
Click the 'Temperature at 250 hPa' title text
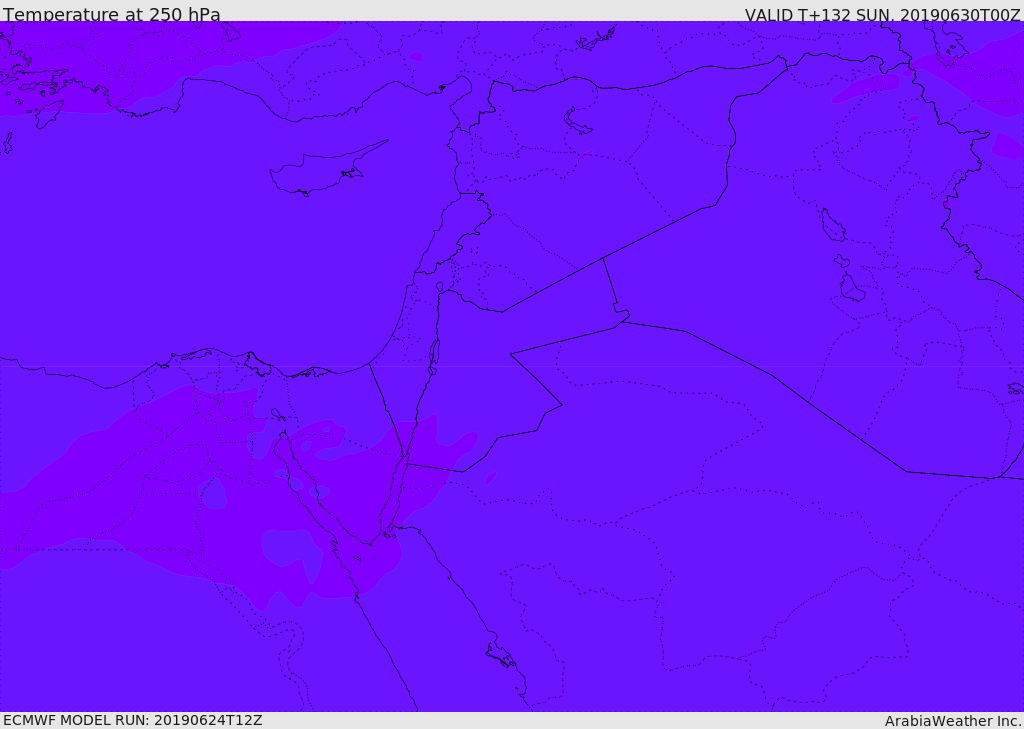(x=112, y=14)
